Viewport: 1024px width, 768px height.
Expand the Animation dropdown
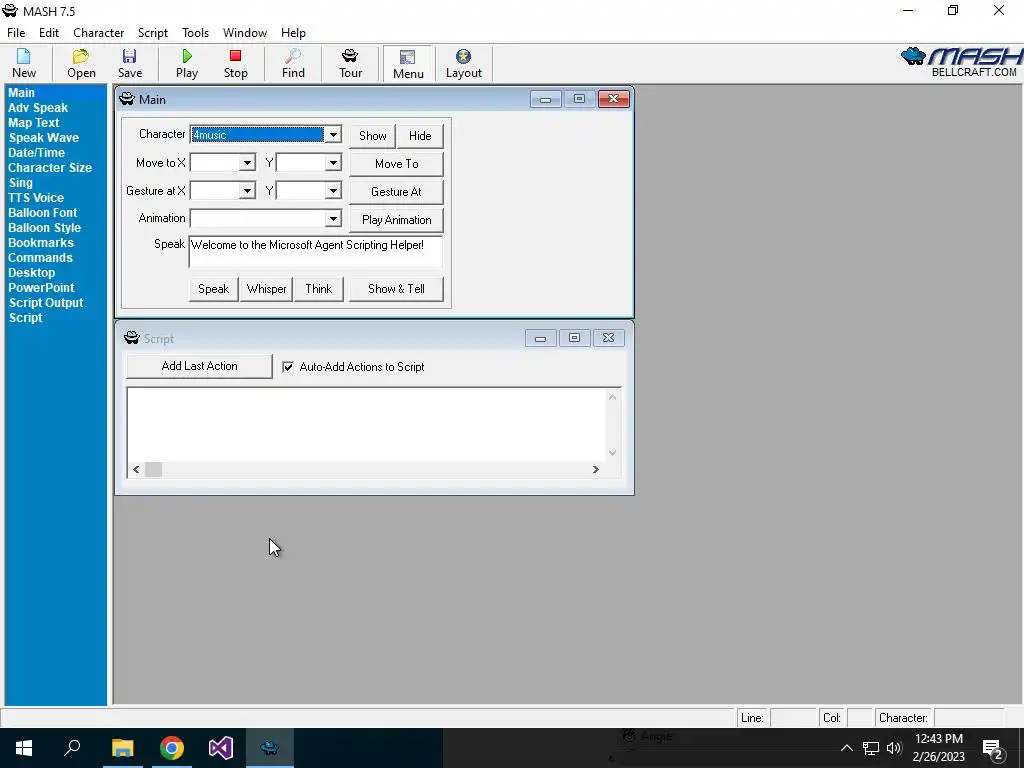[333, 218]
